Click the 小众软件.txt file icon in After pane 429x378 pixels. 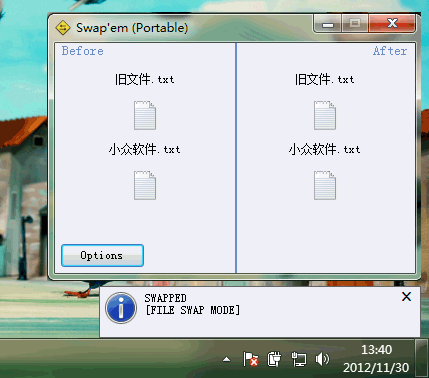click(325, 185)
